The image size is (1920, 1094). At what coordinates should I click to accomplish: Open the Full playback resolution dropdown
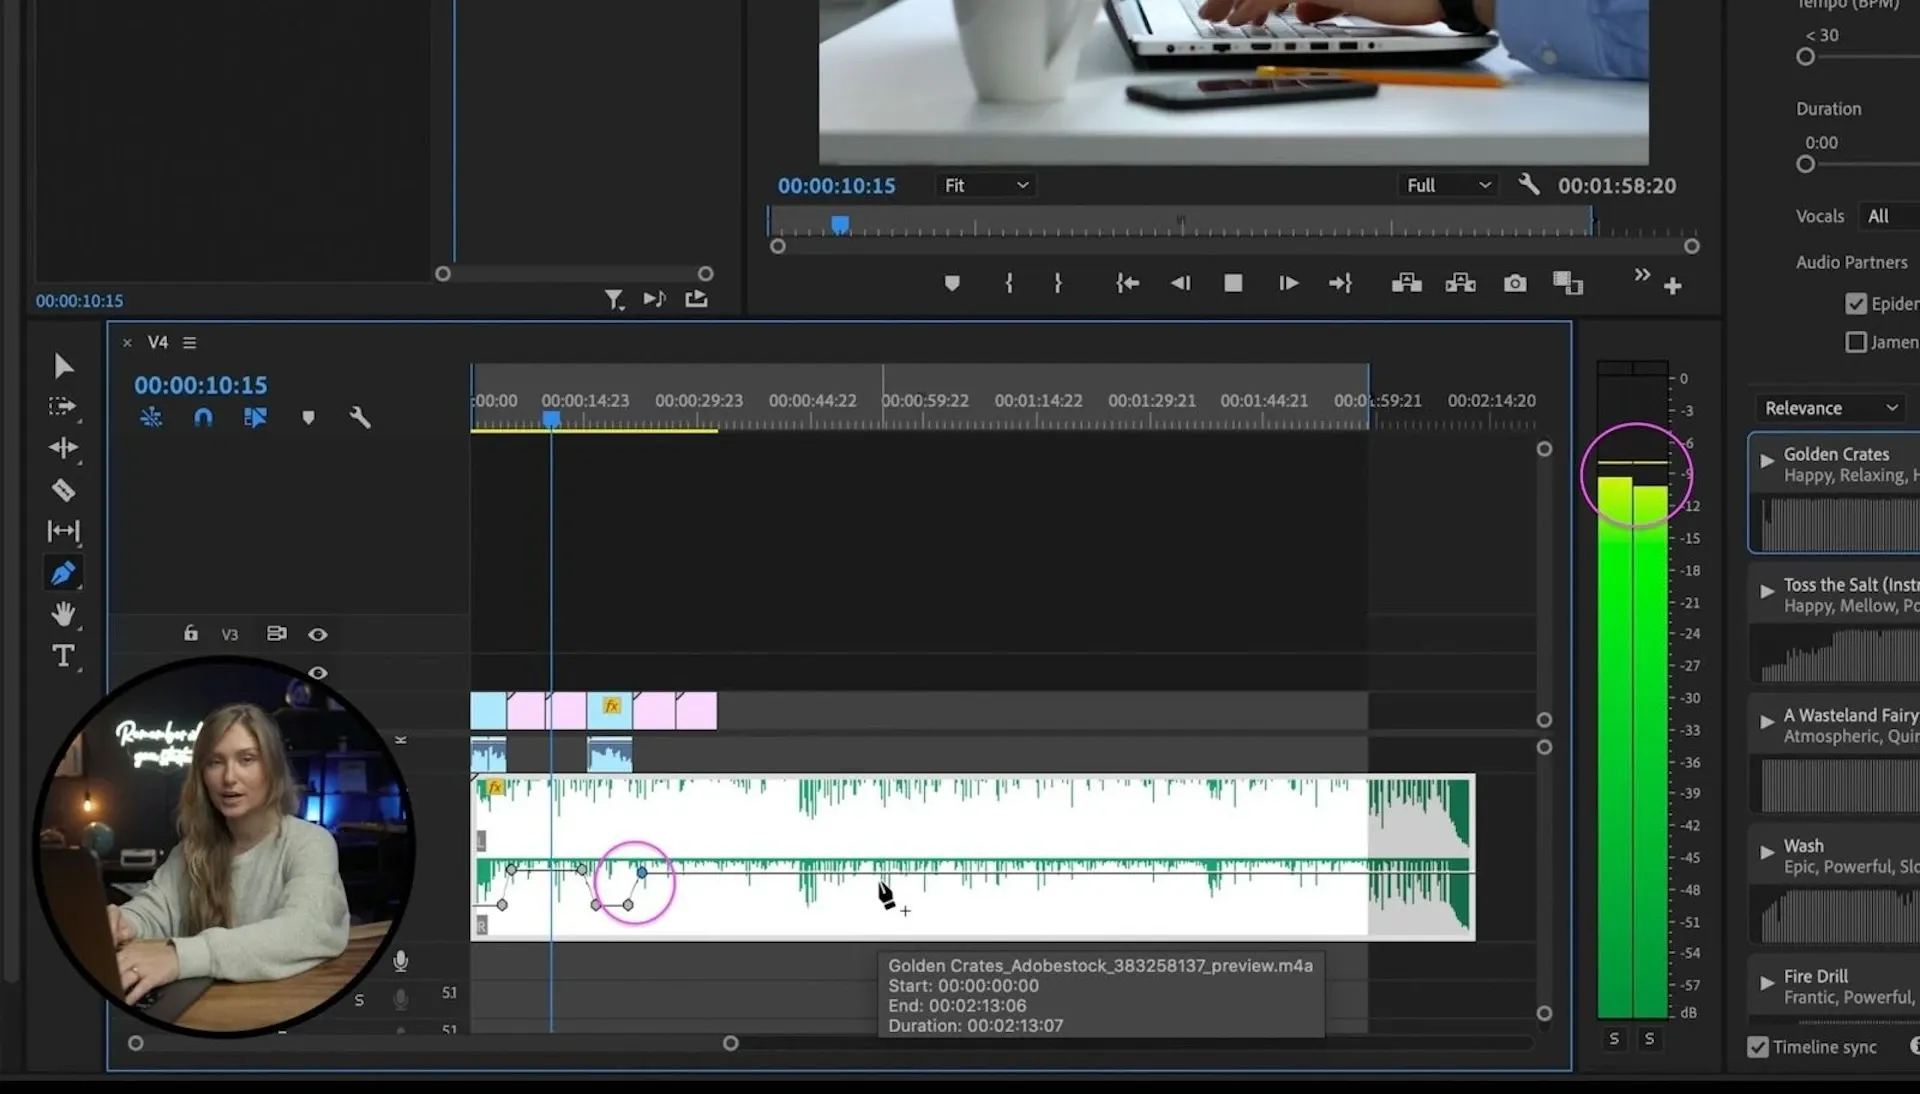(1448, 185)
